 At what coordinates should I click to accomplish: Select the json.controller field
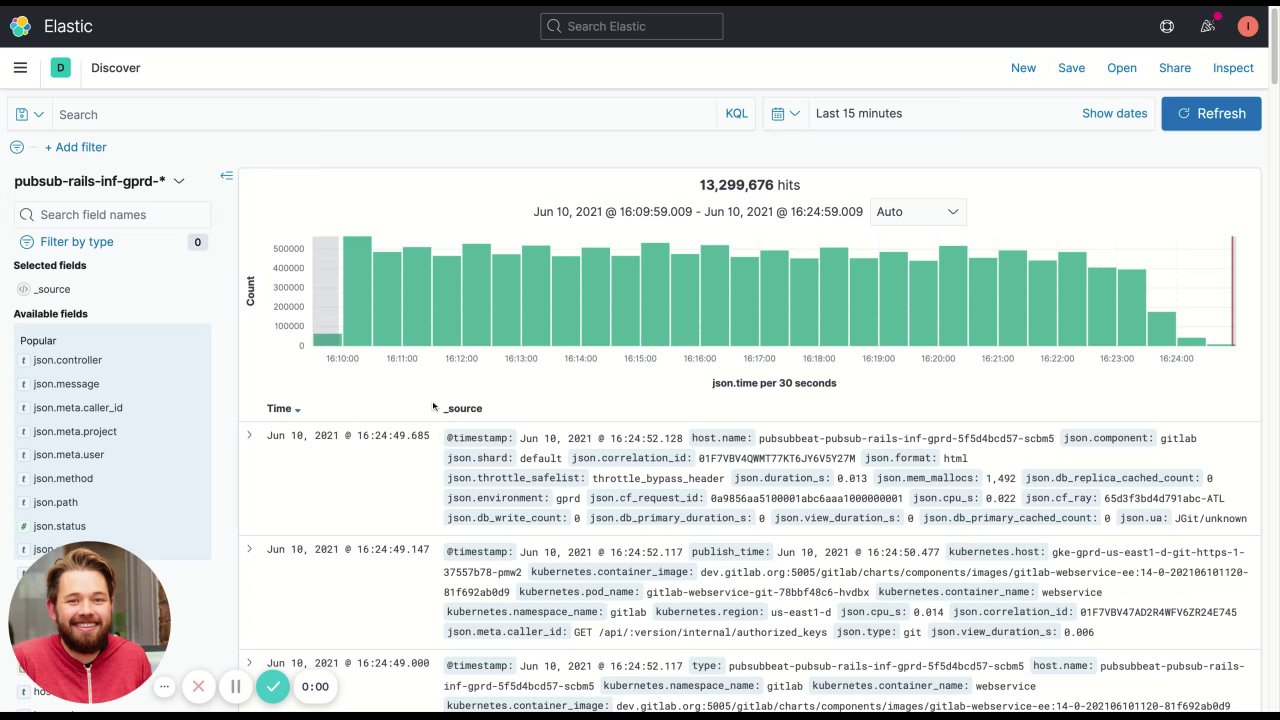67,360
